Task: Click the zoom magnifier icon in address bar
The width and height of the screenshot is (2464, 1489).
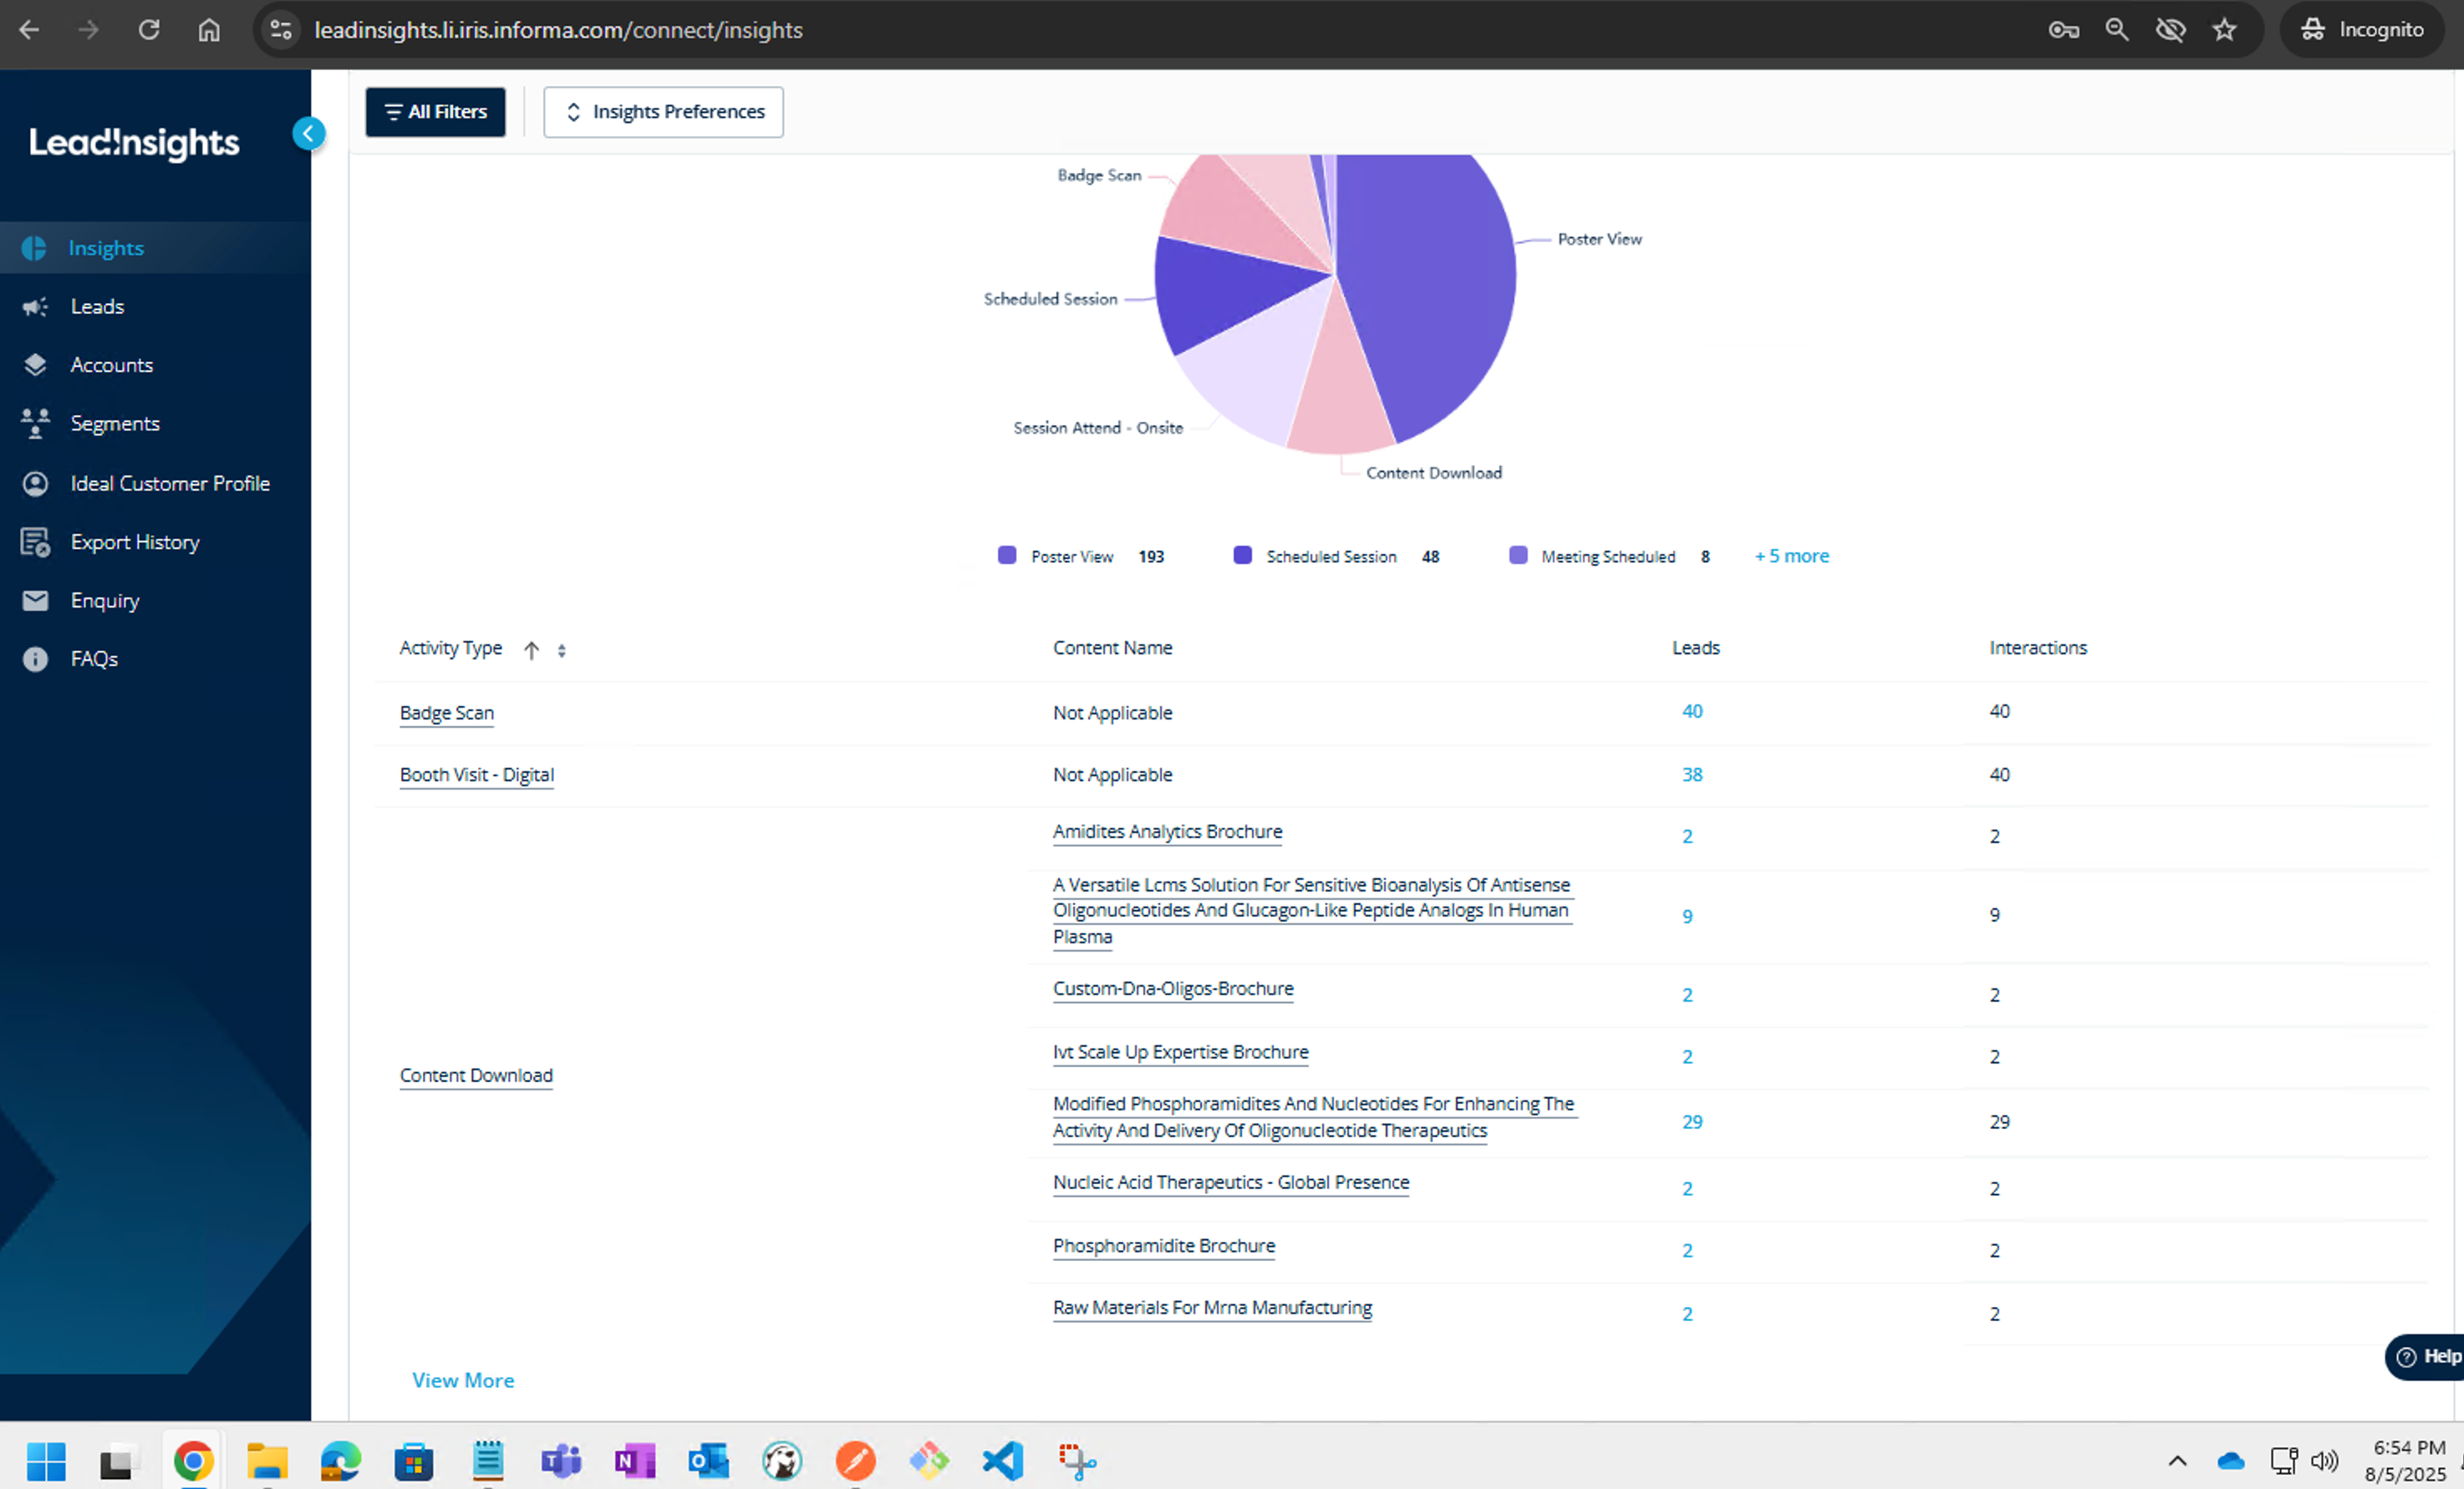Action: [2117, 30]
